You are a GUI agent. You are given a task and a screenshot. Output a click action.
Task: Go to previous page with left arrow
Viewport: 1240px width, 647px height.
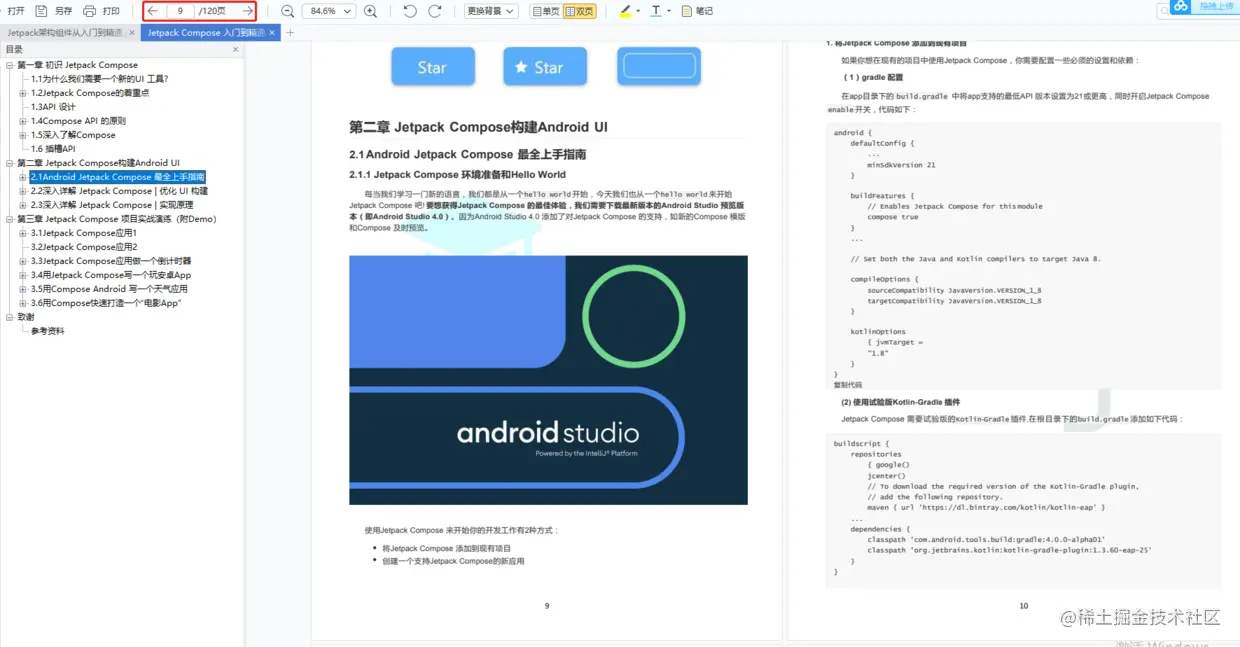pyautogui.click(x=153, y=11)
